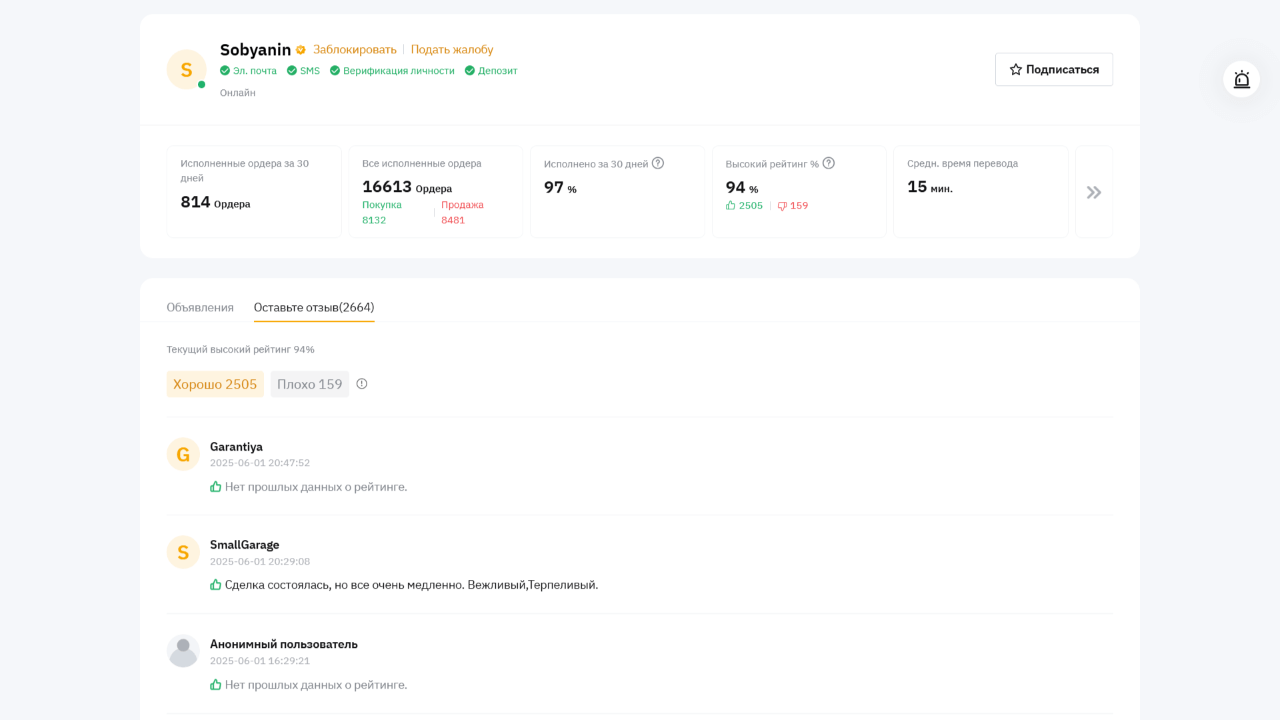Click the verified badge next to Sobyanin

pos(300,50)
